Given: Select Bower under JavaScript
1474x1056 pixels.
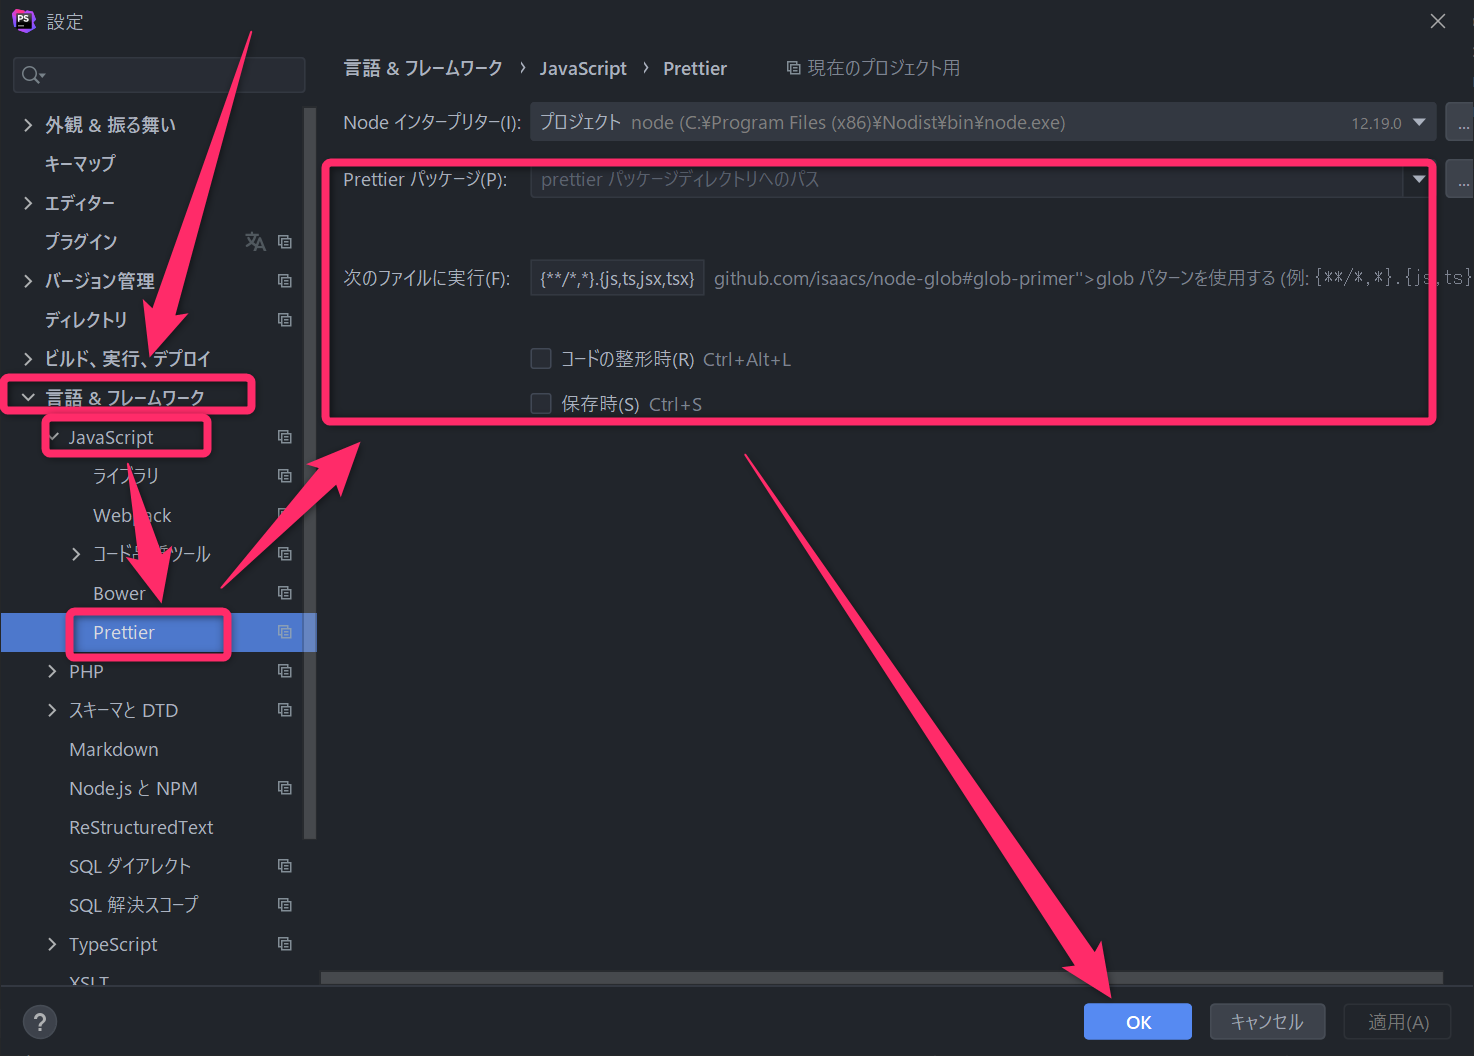Looking at the screenshot, I should click(x=119, y=593).
